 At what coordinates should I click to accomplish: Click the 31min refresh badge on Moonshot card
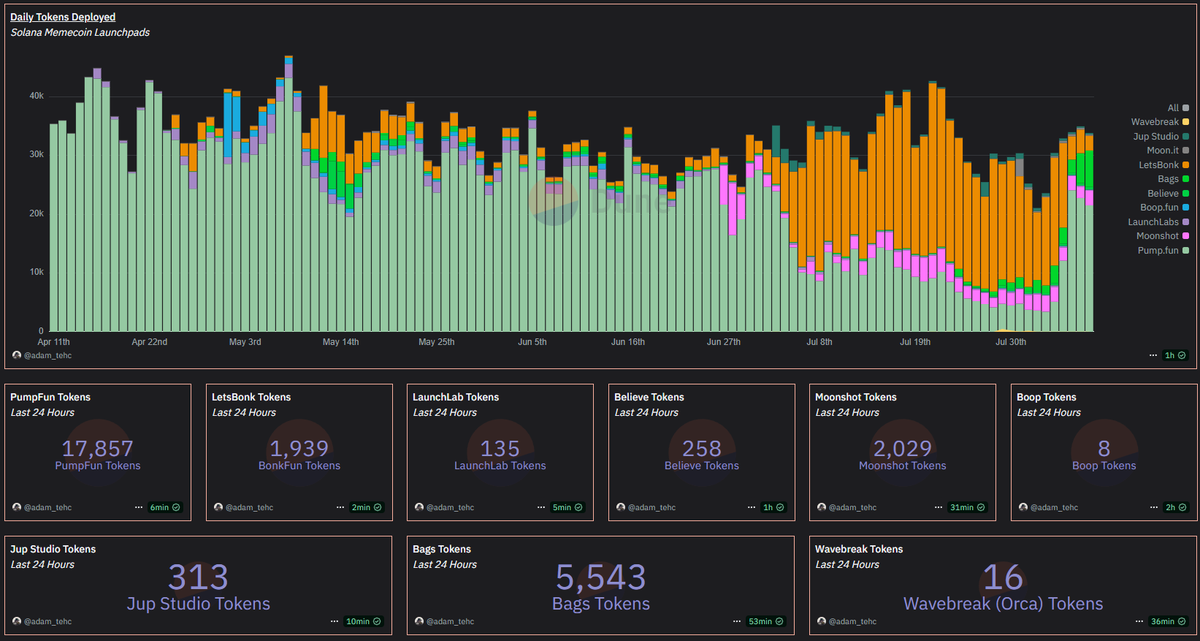(967, 507)
